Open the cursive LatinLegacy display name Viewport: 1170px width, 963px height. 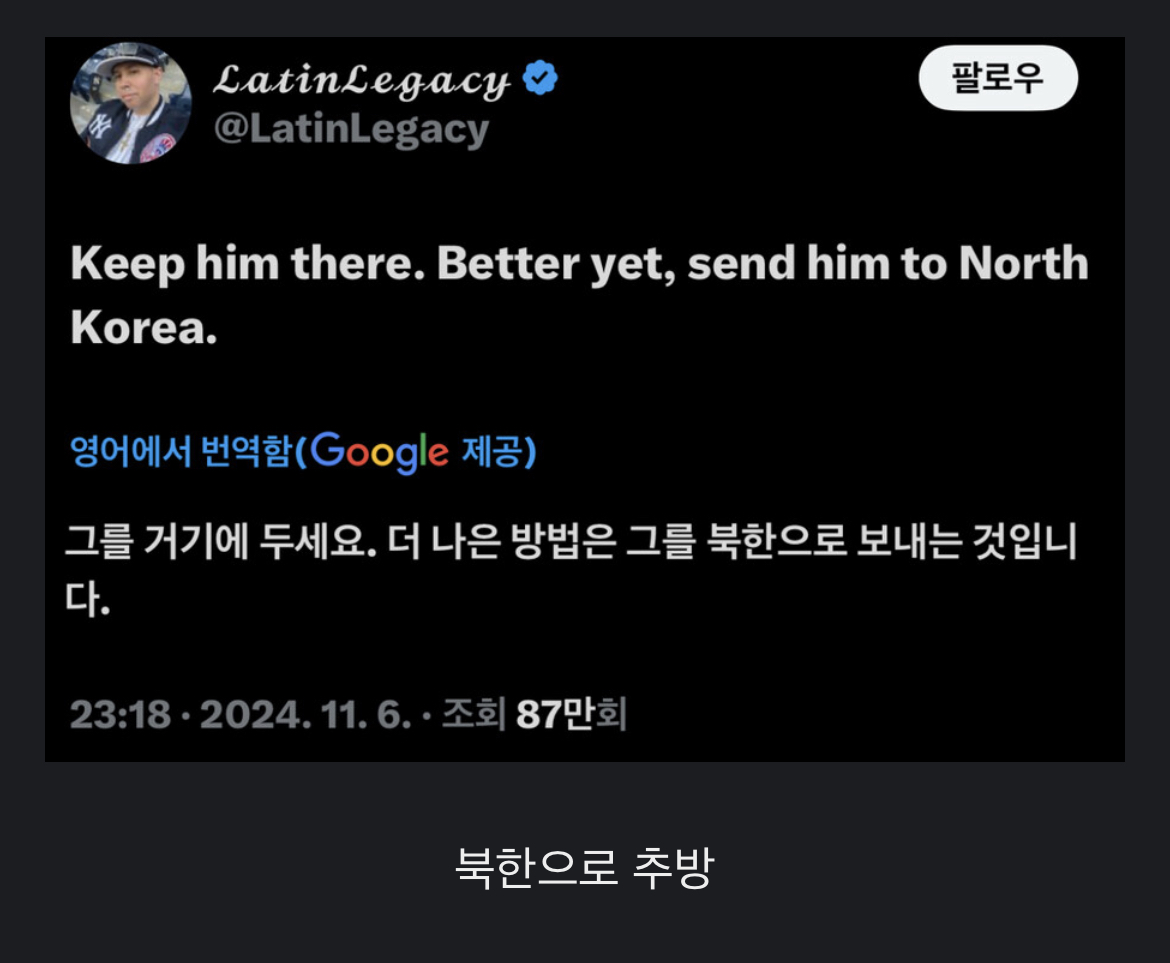point(362,80)
